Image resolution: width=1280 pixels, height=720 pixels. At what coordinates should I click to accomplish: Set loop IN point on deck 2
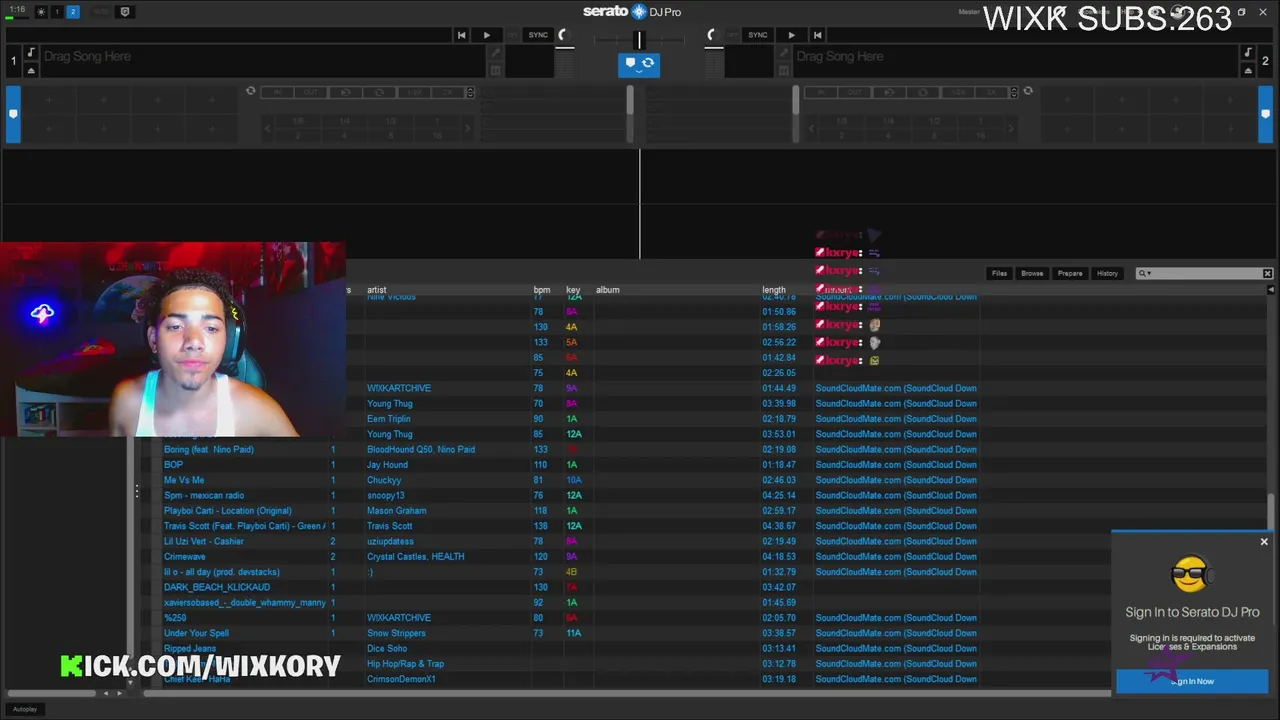point(821,92)
